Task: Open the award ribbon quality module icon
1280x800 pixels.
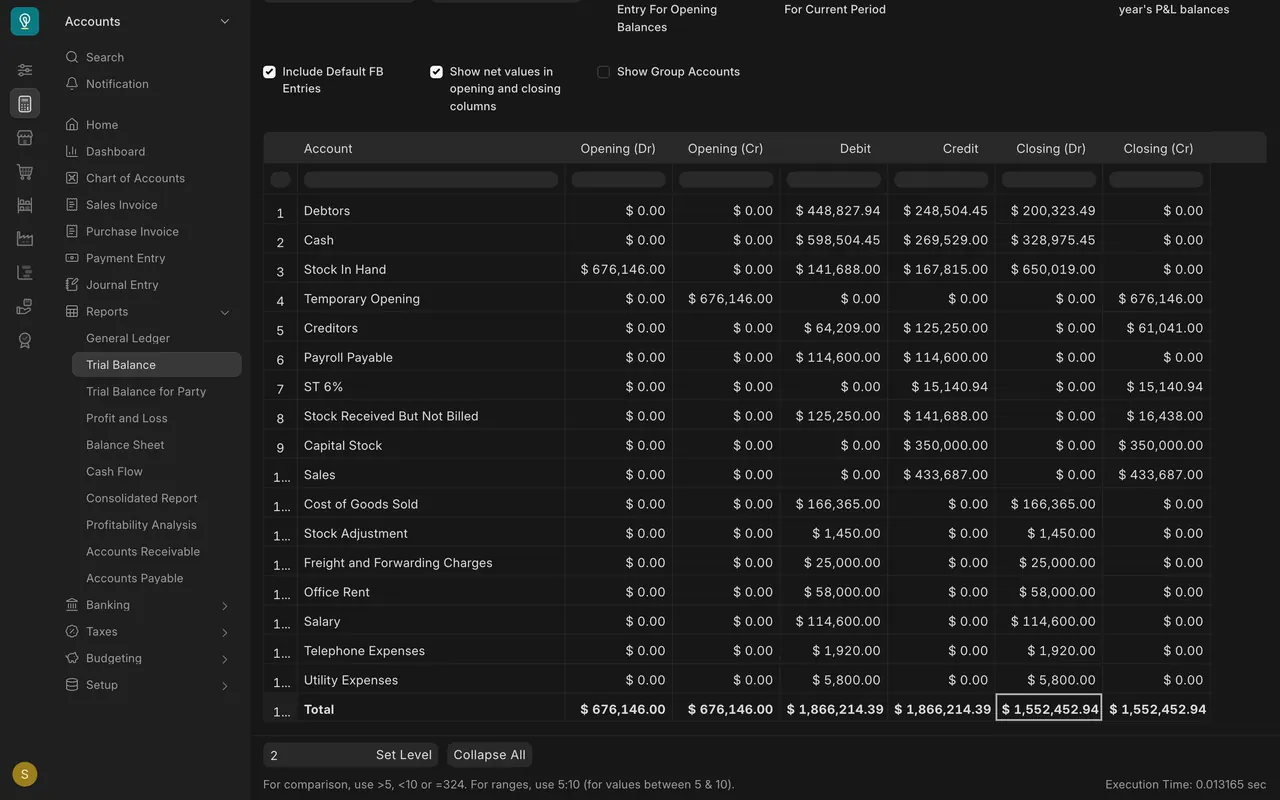Action: (25, 341)
